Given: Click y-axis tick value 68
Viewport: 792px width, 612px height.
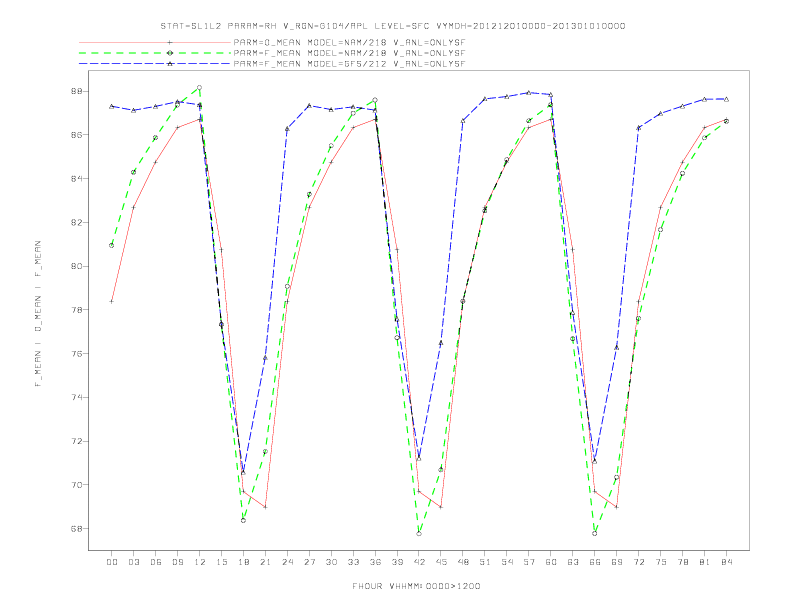Looking at the screenshot, I should click(76, 529).
